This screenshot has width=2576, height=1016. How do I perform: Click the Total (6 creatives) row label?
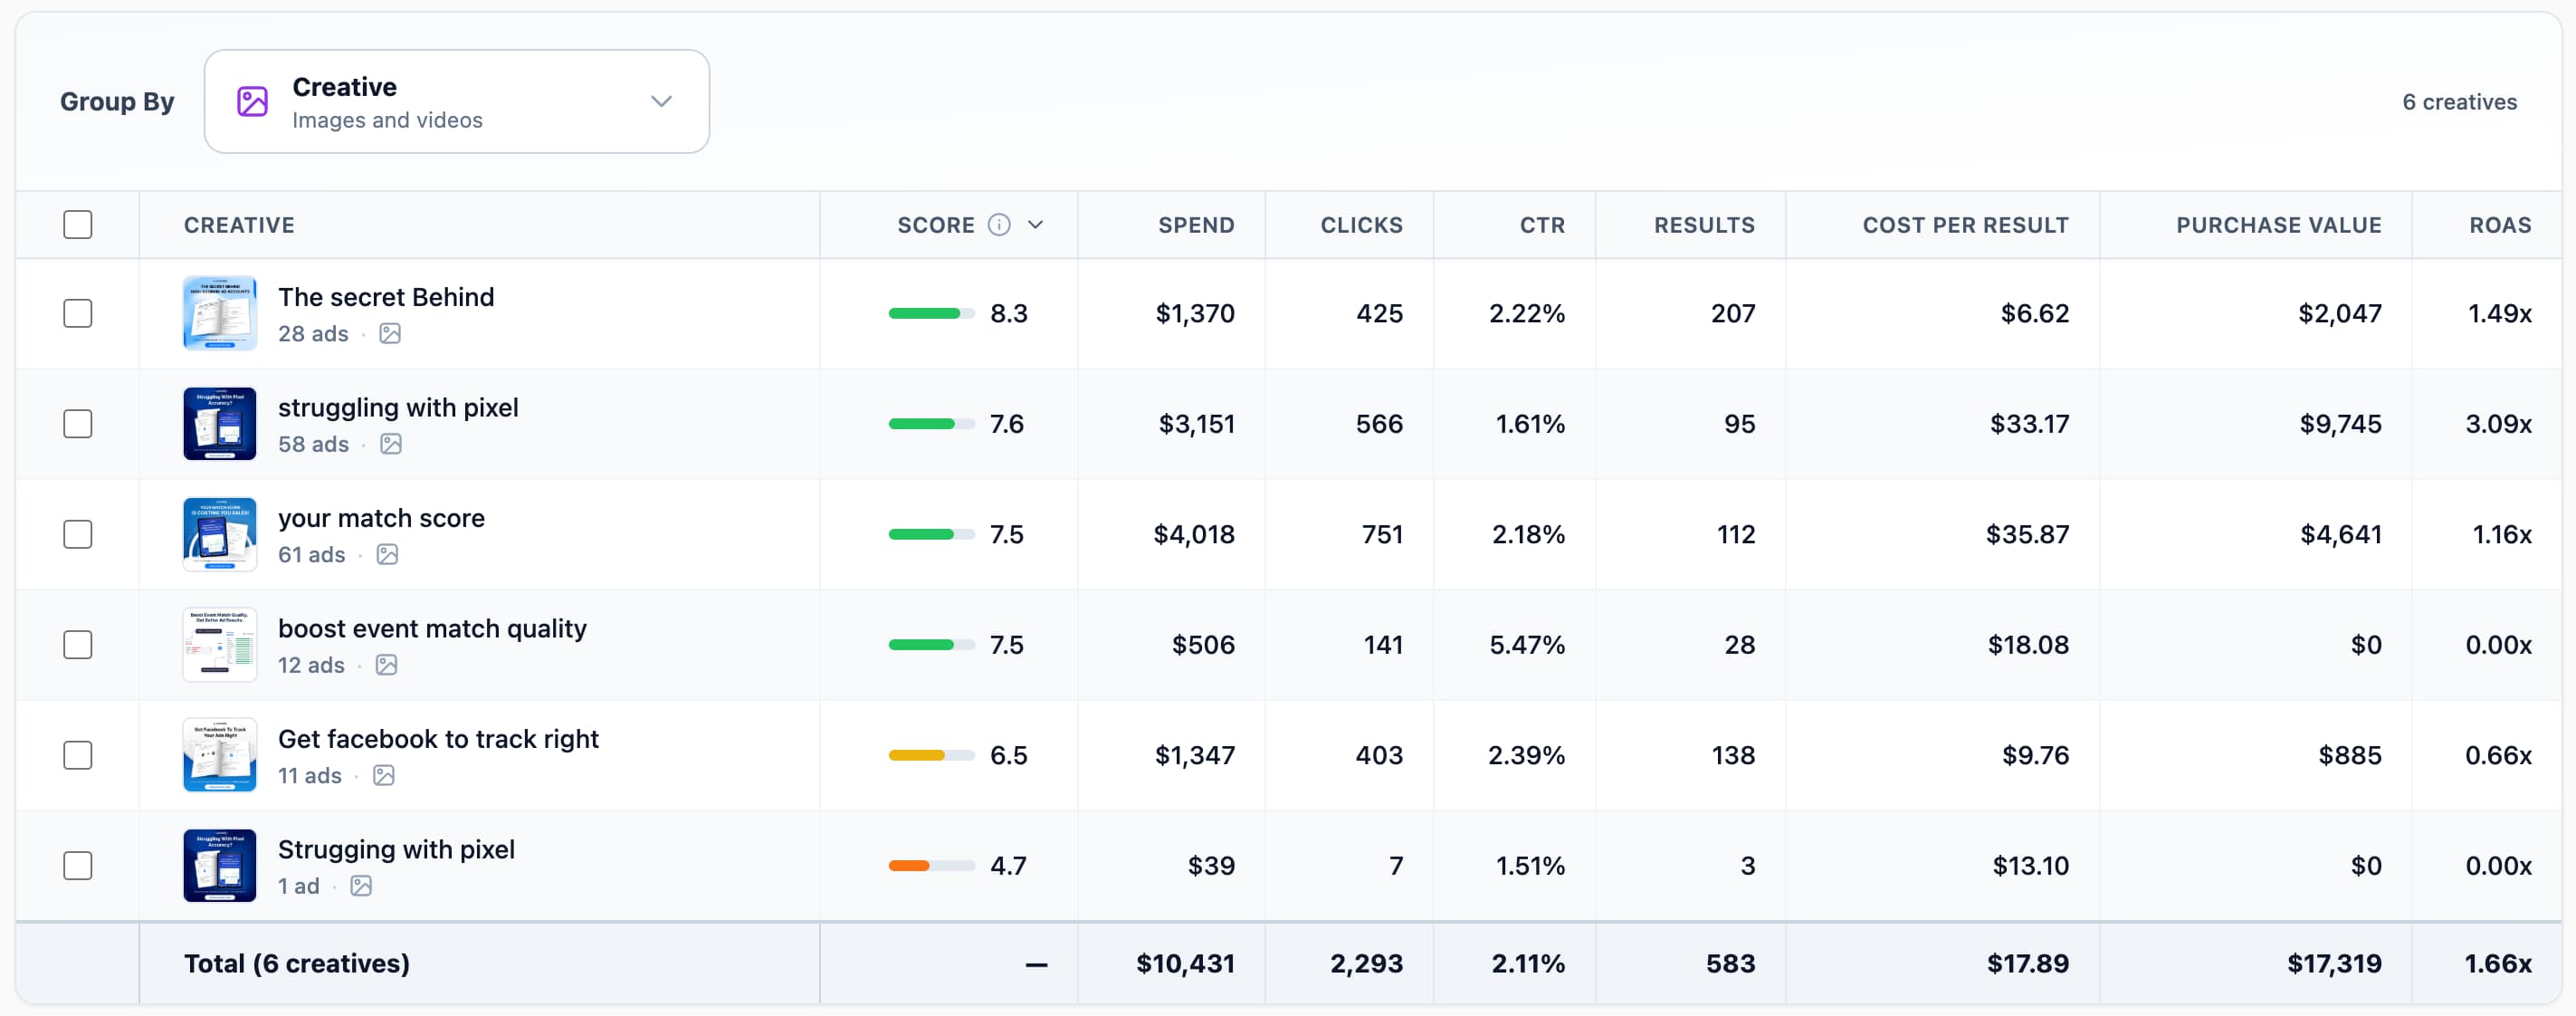pyautogui.click(x=296, y=963)
